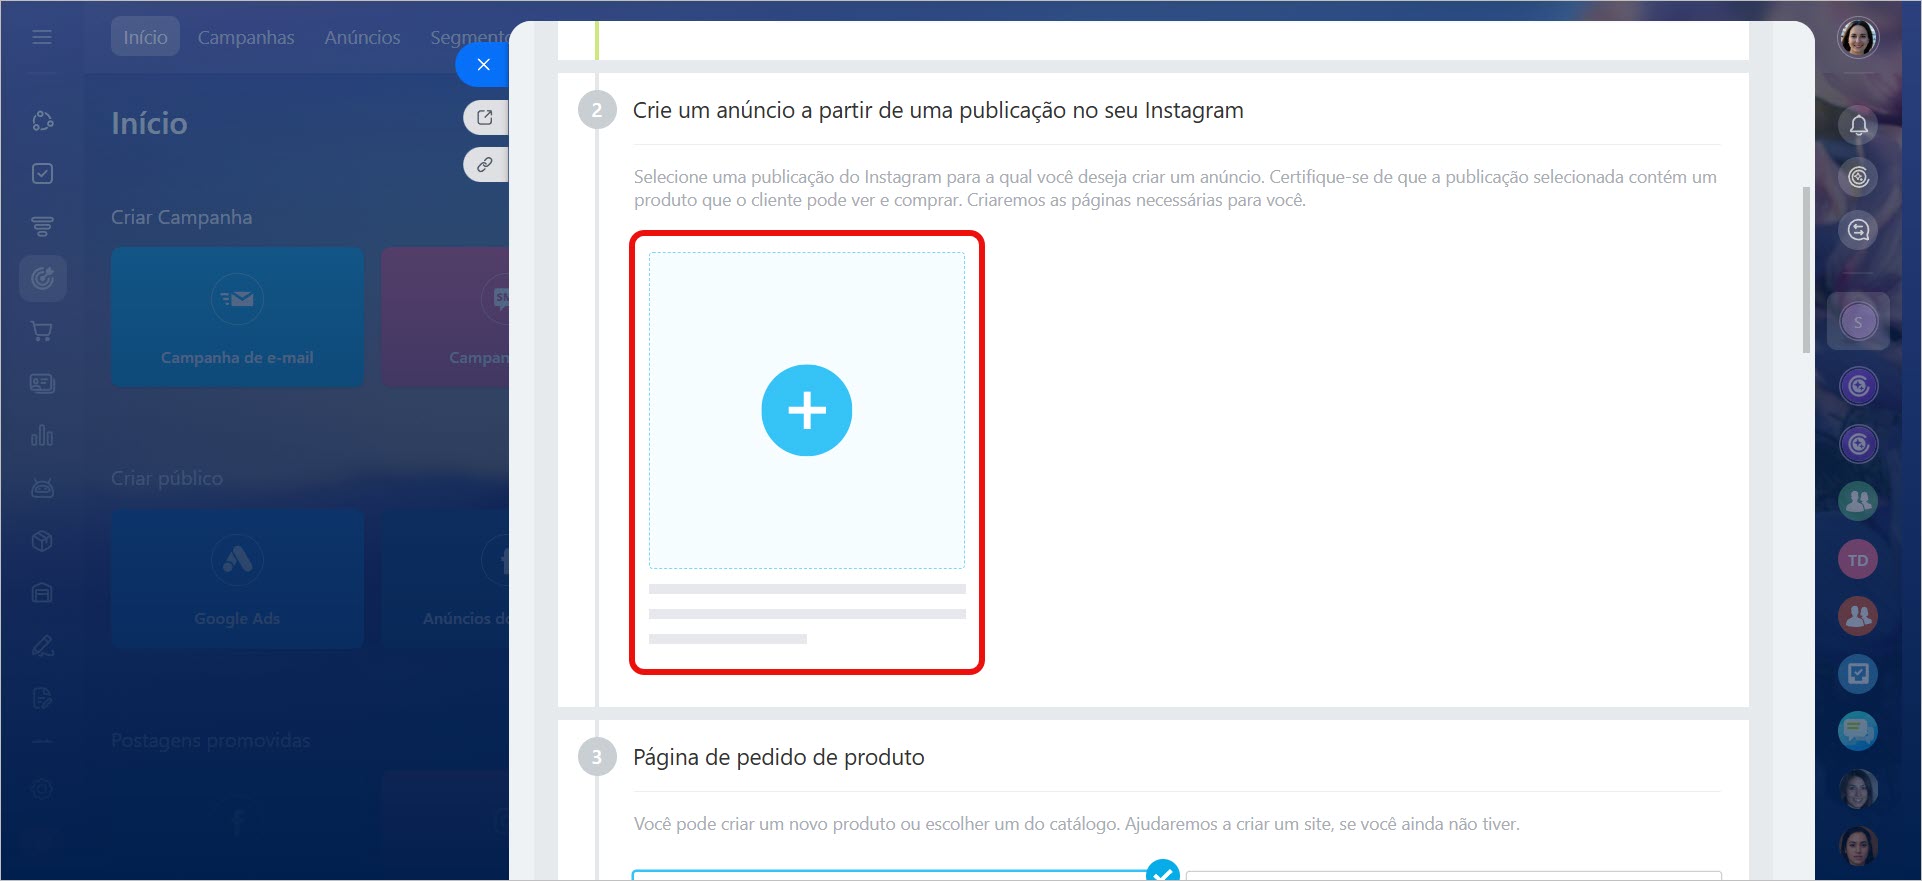This screenshot has width=1922, height=881.
Task: Open the 'S' chat avatar in right sidebar
Action: click(1858, 322)
